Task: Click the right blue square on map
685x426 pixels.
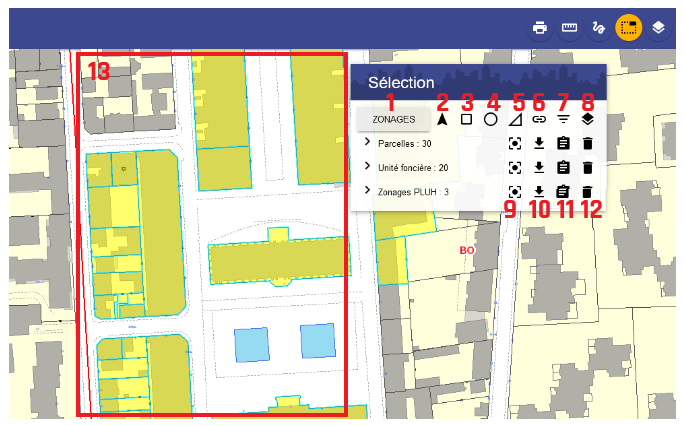Action: pyautogui.click(x=318, y=340)
